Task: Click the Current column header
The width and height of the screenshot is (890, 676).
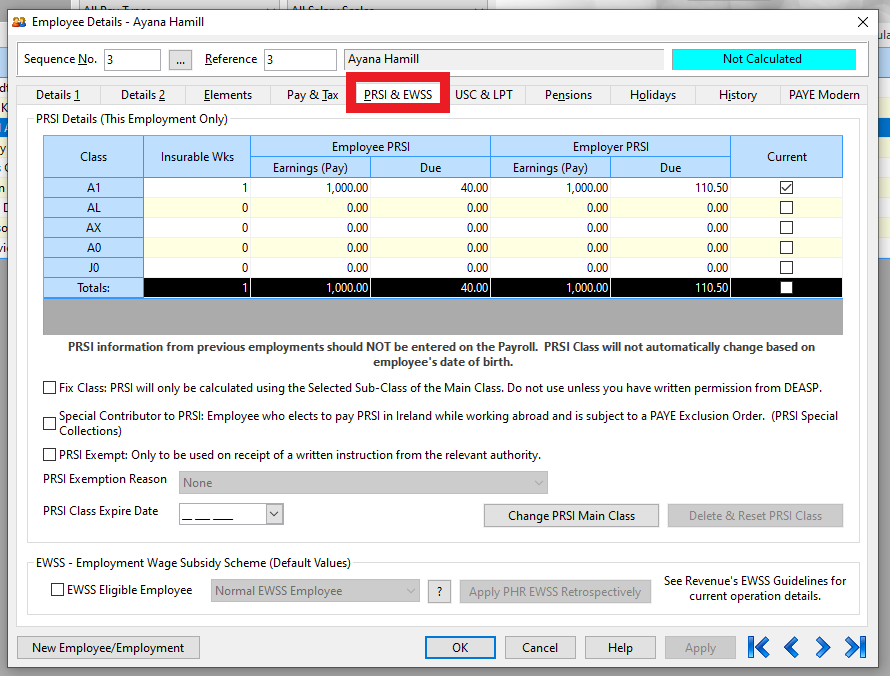Action: pos(786,157)
